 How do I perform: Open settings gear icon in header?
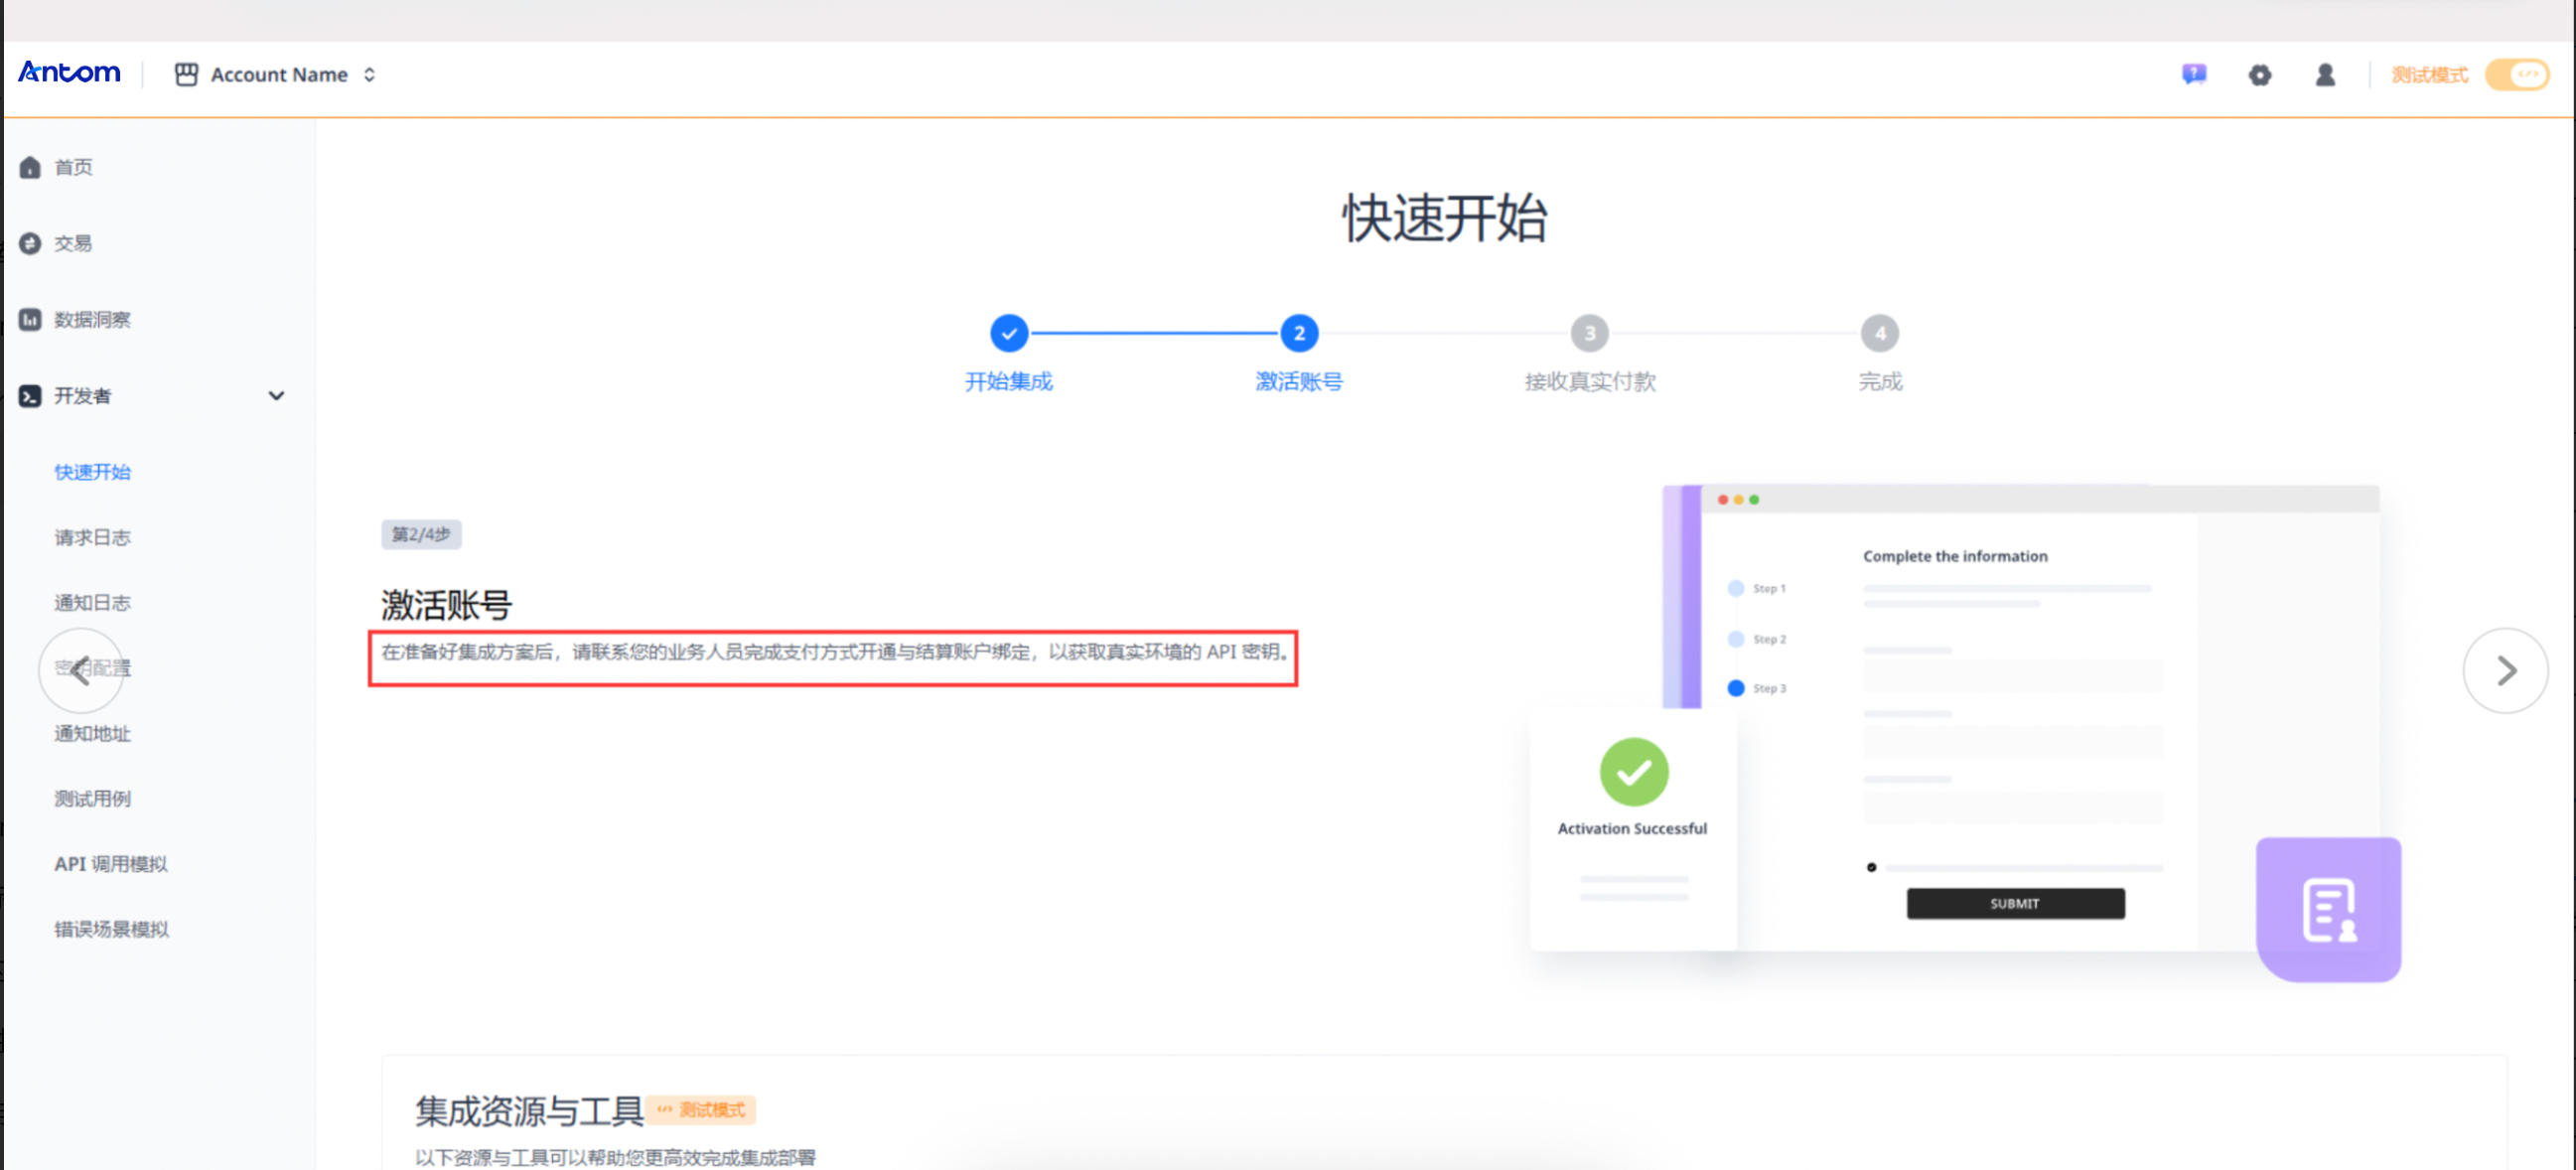(2259, 75)
